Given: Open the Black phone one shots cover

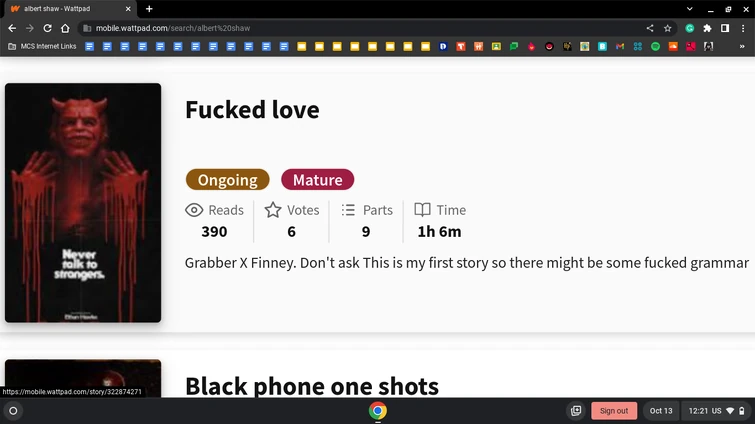Looking at the screenshot, I should (x=83, y=378).
